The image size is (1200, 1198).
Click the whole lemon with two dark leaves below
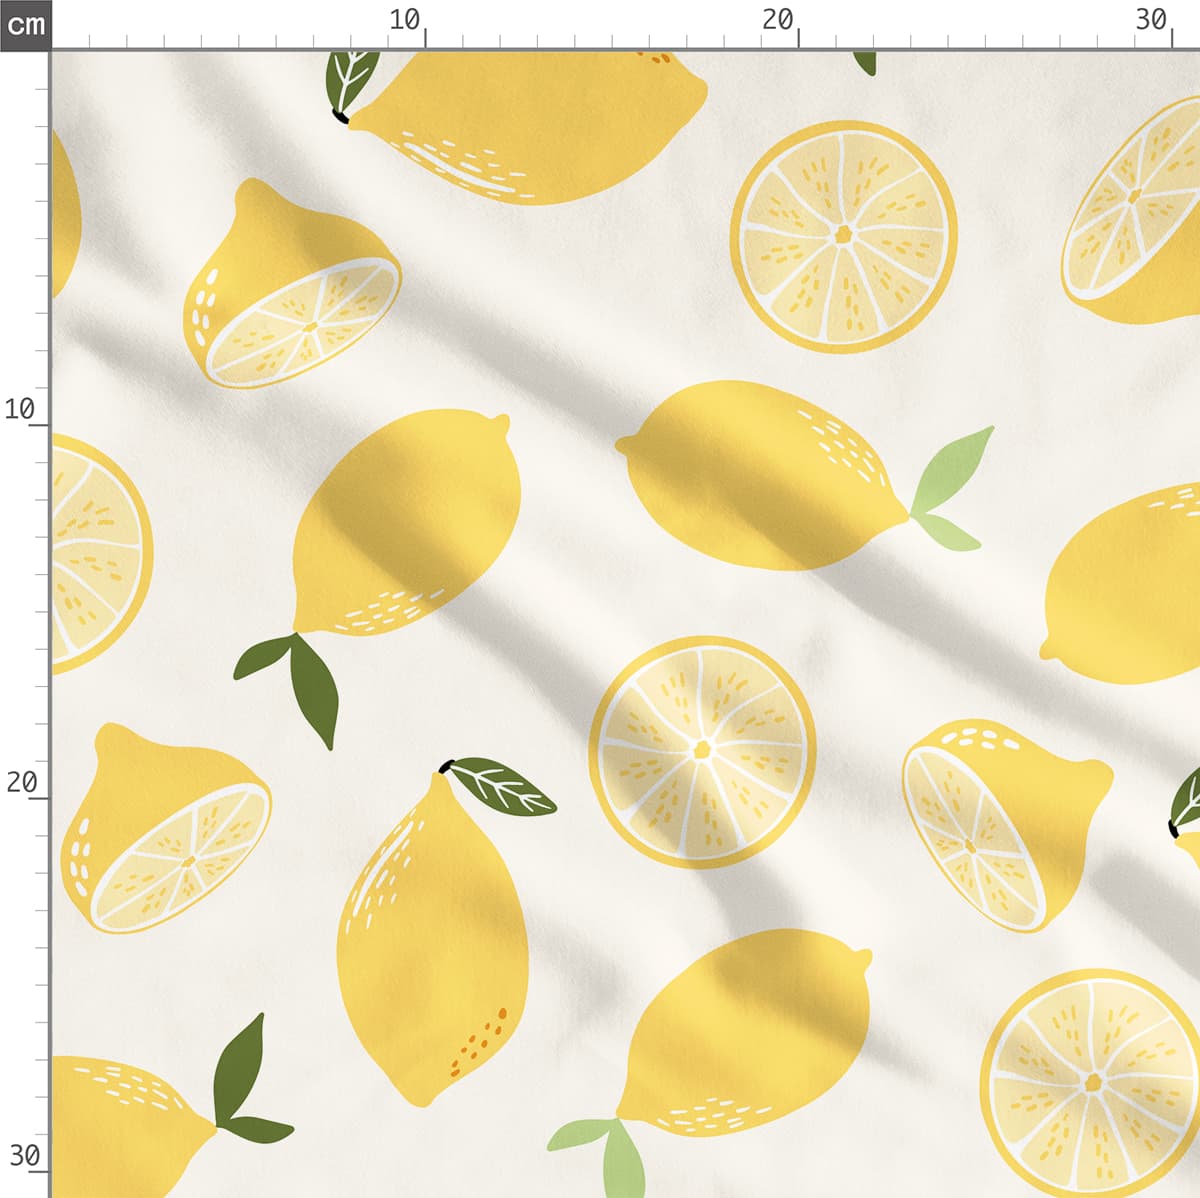coord(407,525)
